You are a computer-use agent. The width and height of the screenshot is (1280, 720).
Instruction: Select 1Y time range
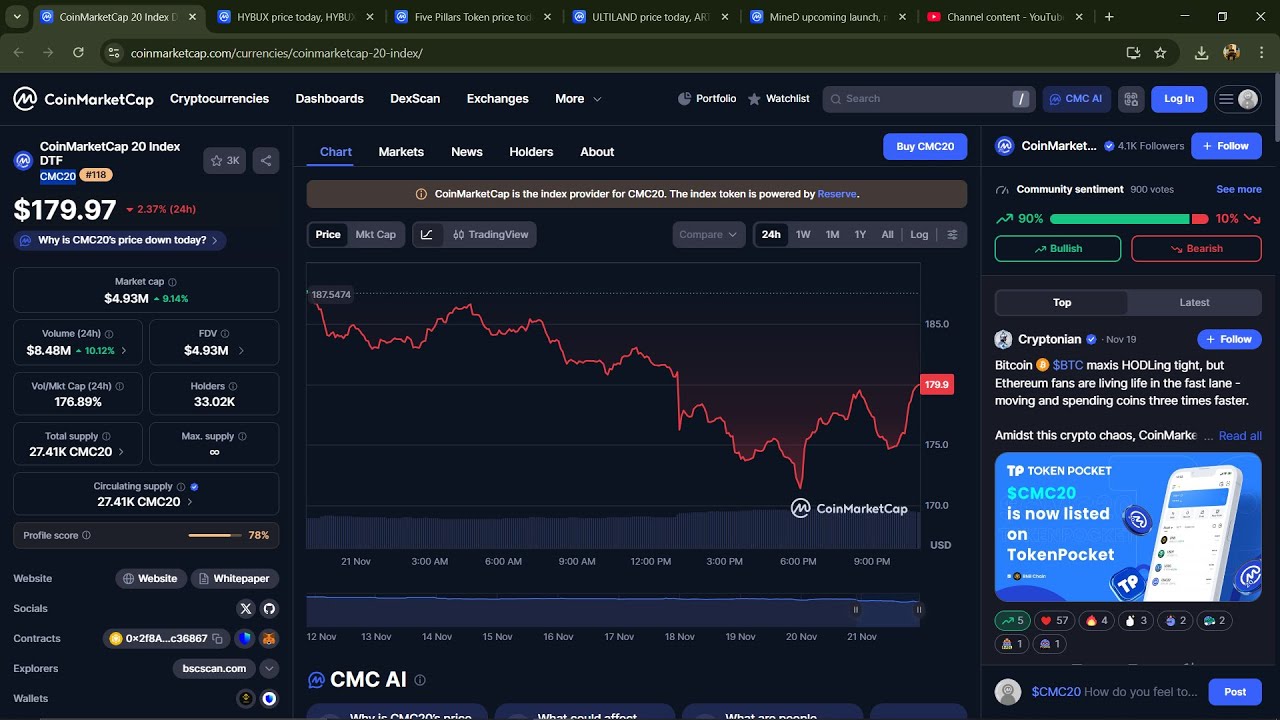tap(860, 235)
